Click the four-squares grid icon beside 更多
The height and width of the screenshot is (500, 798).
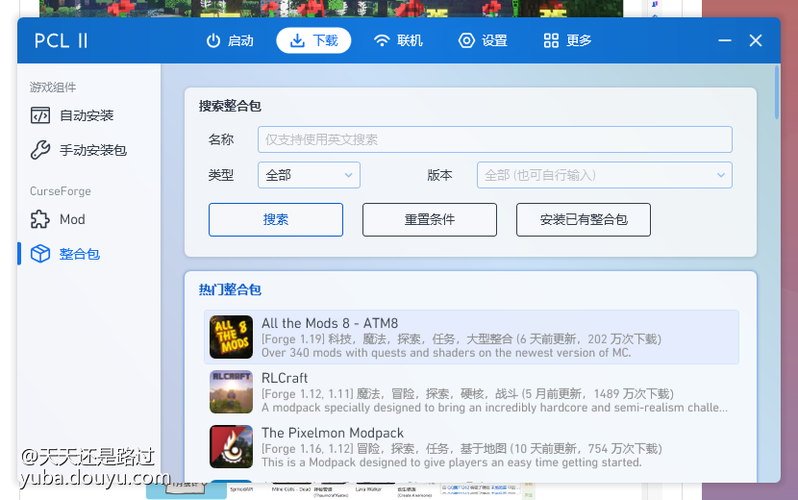(551, 41)
